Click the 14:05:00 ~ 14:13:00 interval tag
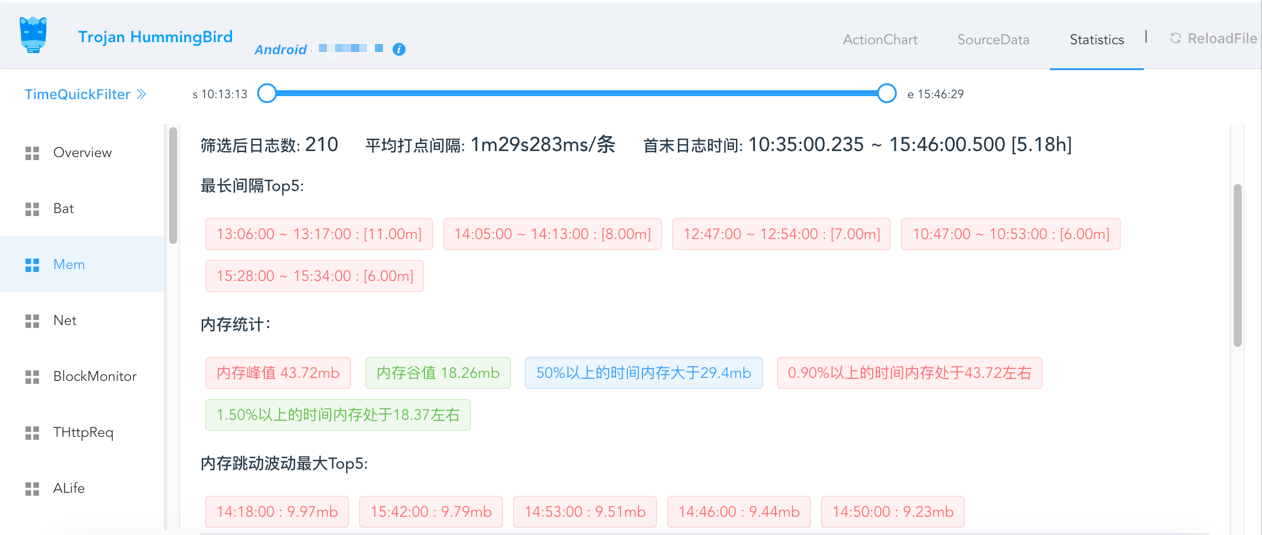Image resolution: width=1262 pixels, height=535 pixels. (552, 234)
